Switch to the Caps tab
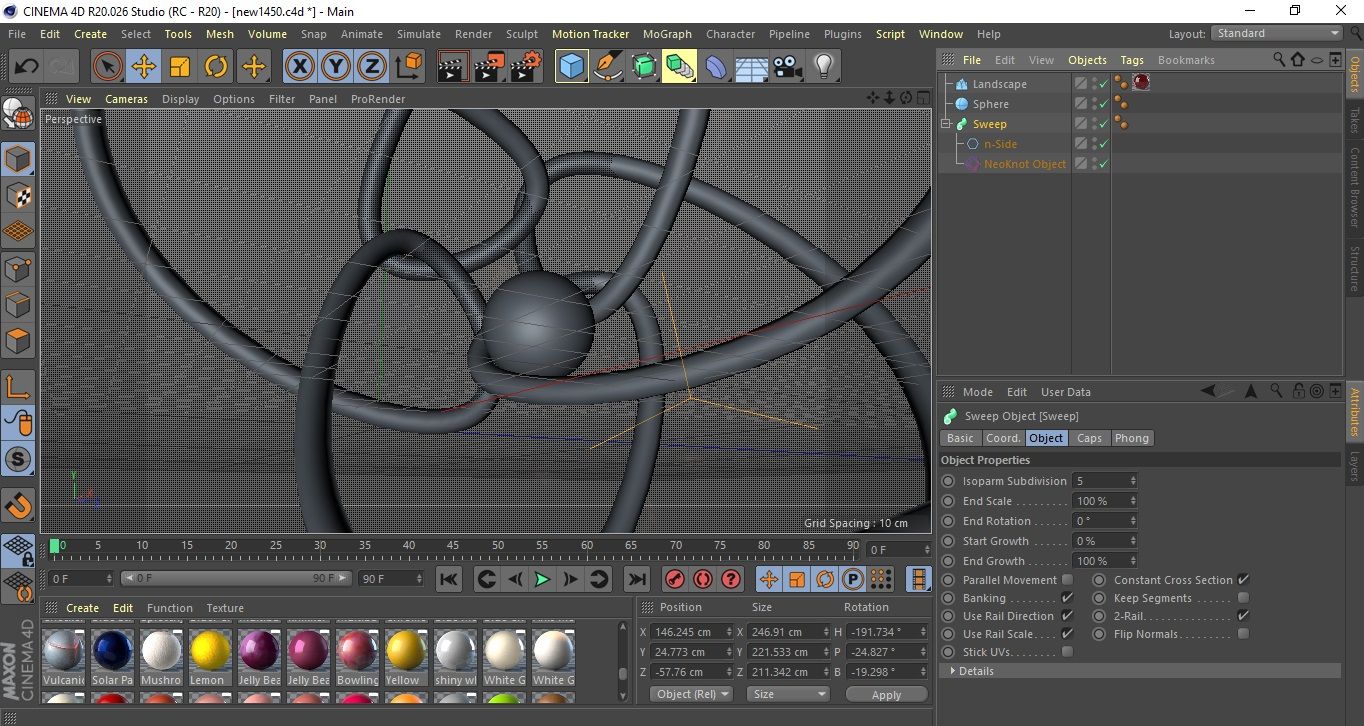The image size is (1364, 726). coord(1089,438)
